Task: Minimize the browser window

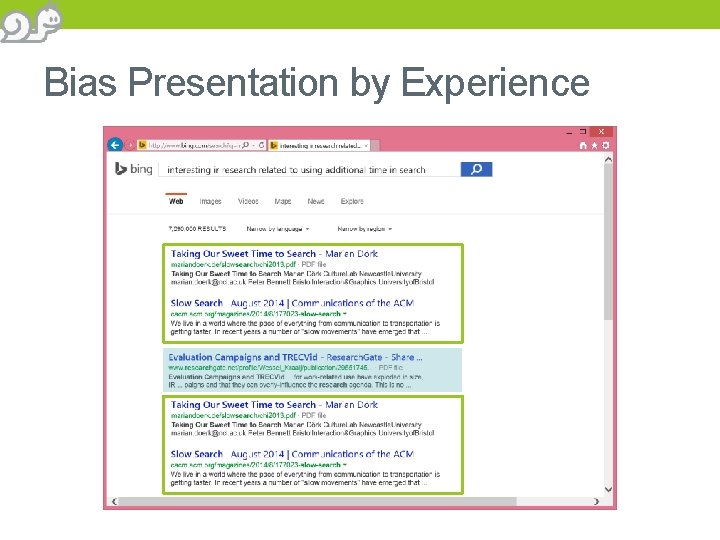Action: pyautogui.click(x=569, y=132)
